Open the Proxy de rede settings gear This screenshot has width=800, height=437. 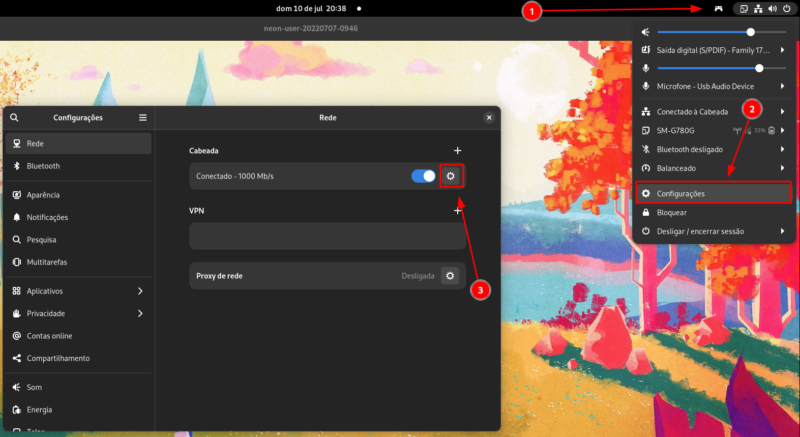point(450,275)
